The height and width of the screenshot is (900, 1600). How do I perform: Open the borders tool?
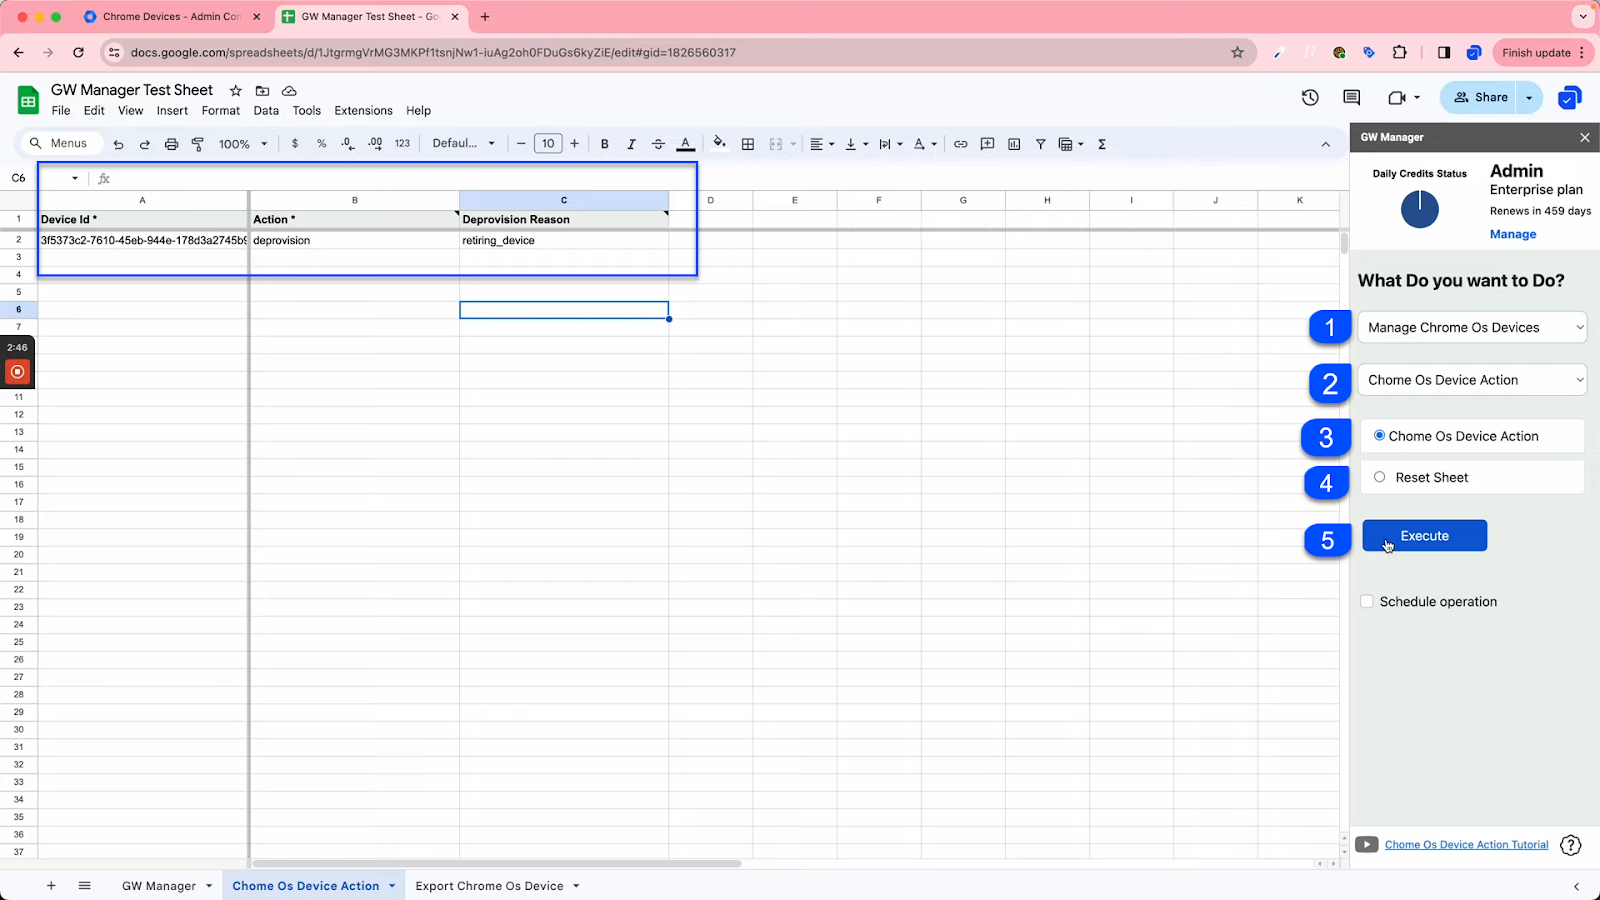coord(748,144)
